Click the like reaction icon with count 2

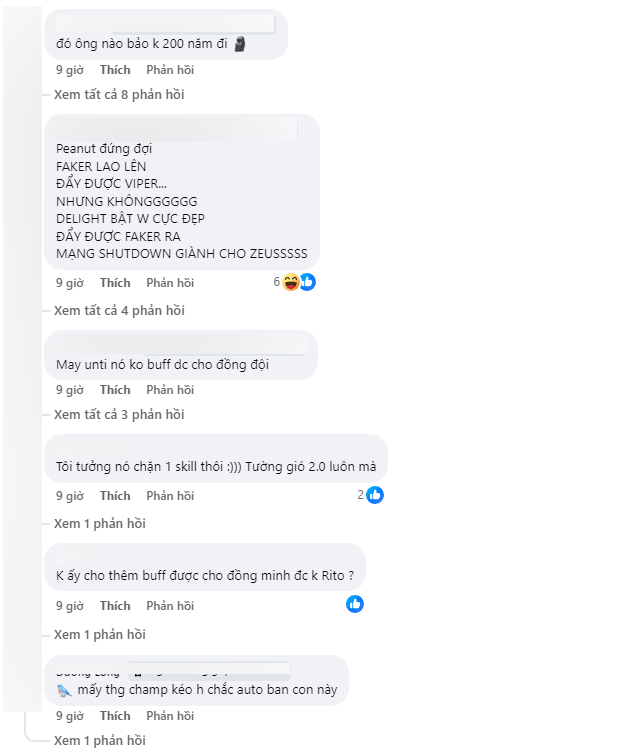(x=375, y=495)
